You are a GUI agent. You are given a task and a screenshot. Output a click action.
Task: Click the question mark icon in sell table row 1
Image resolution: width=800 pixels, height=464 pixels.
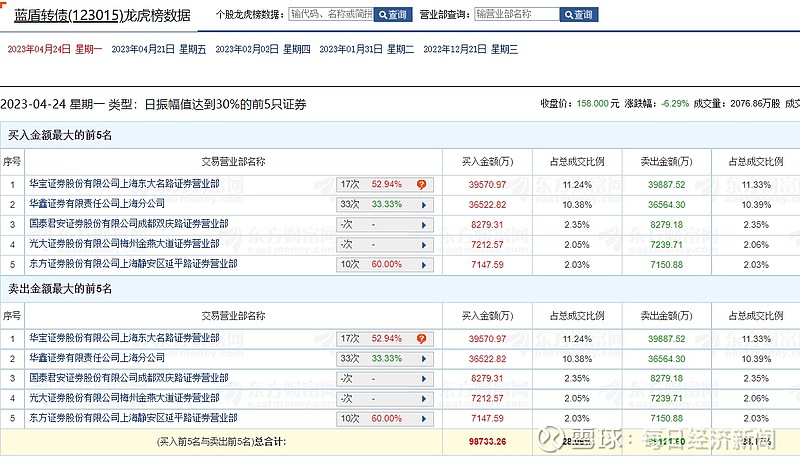tap(421, 338)
